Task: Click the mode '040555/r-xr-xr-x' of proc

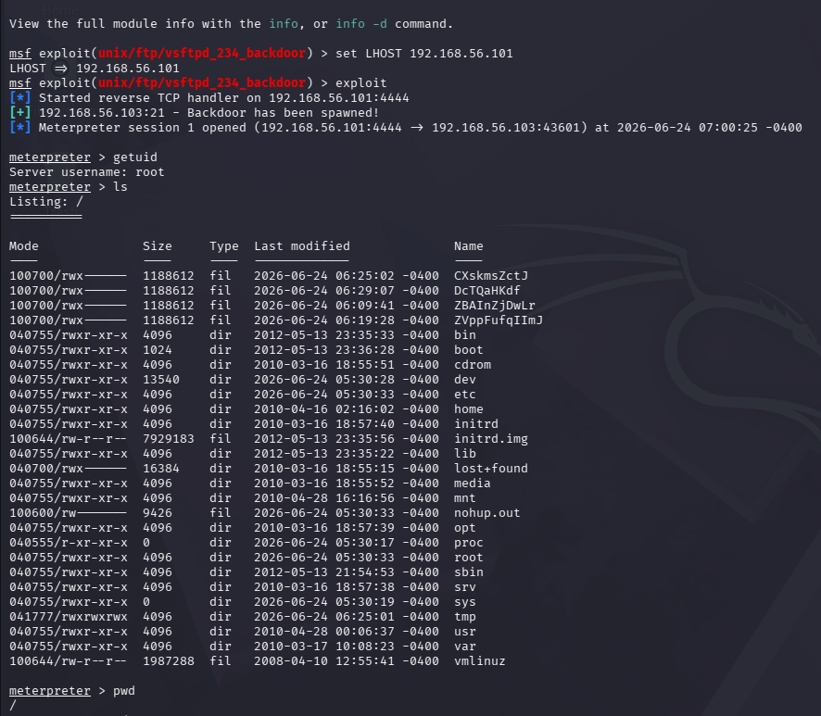Action: click(x=68, y=543)
